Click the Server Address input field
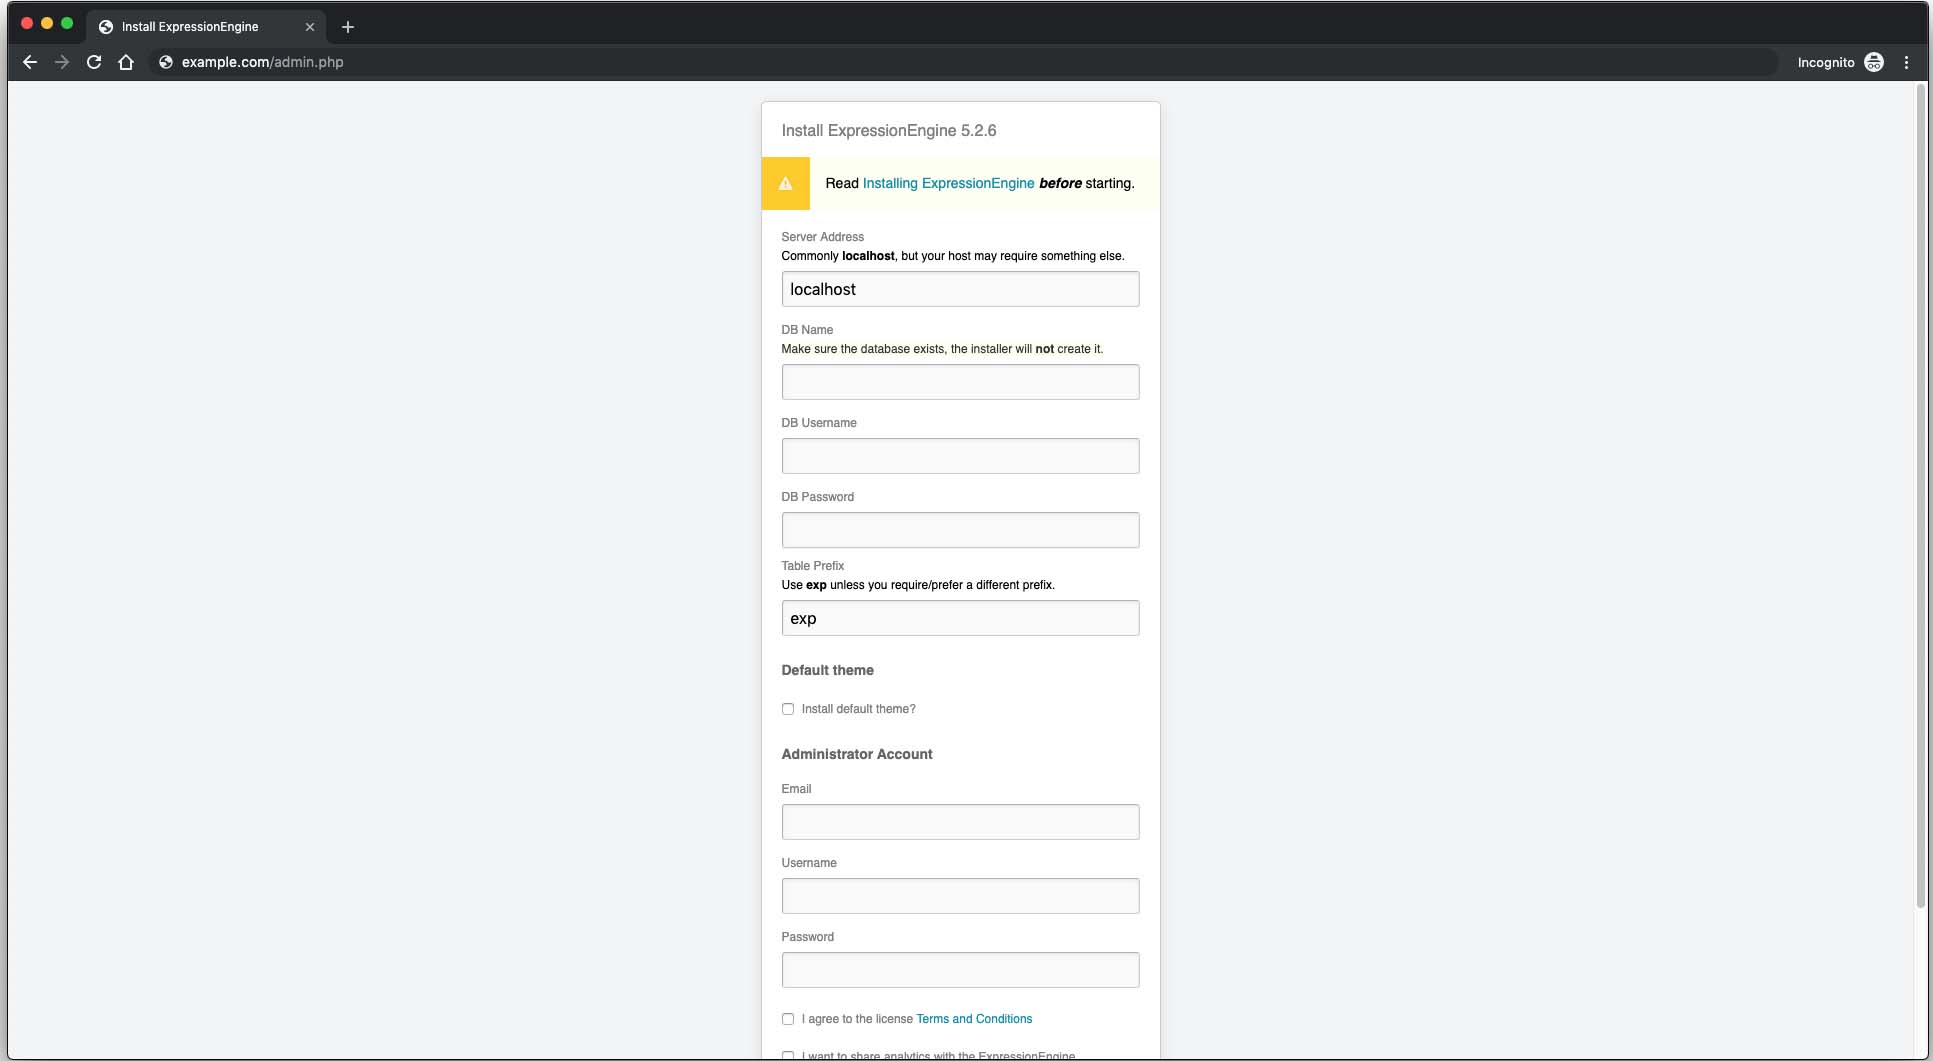This screenshot has height=1061, width=1933. 960,289
